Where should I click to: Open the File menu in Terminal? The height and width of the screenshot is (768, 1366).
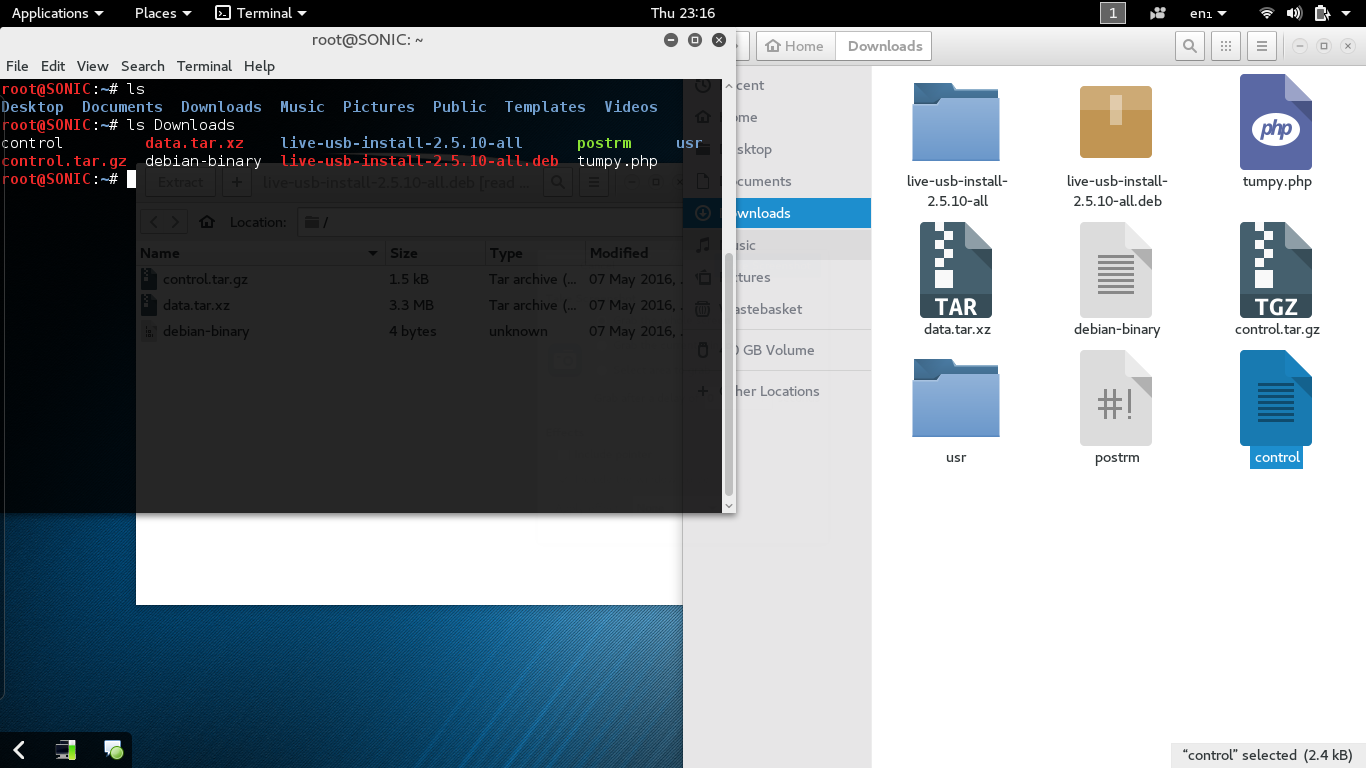[17, 66]
